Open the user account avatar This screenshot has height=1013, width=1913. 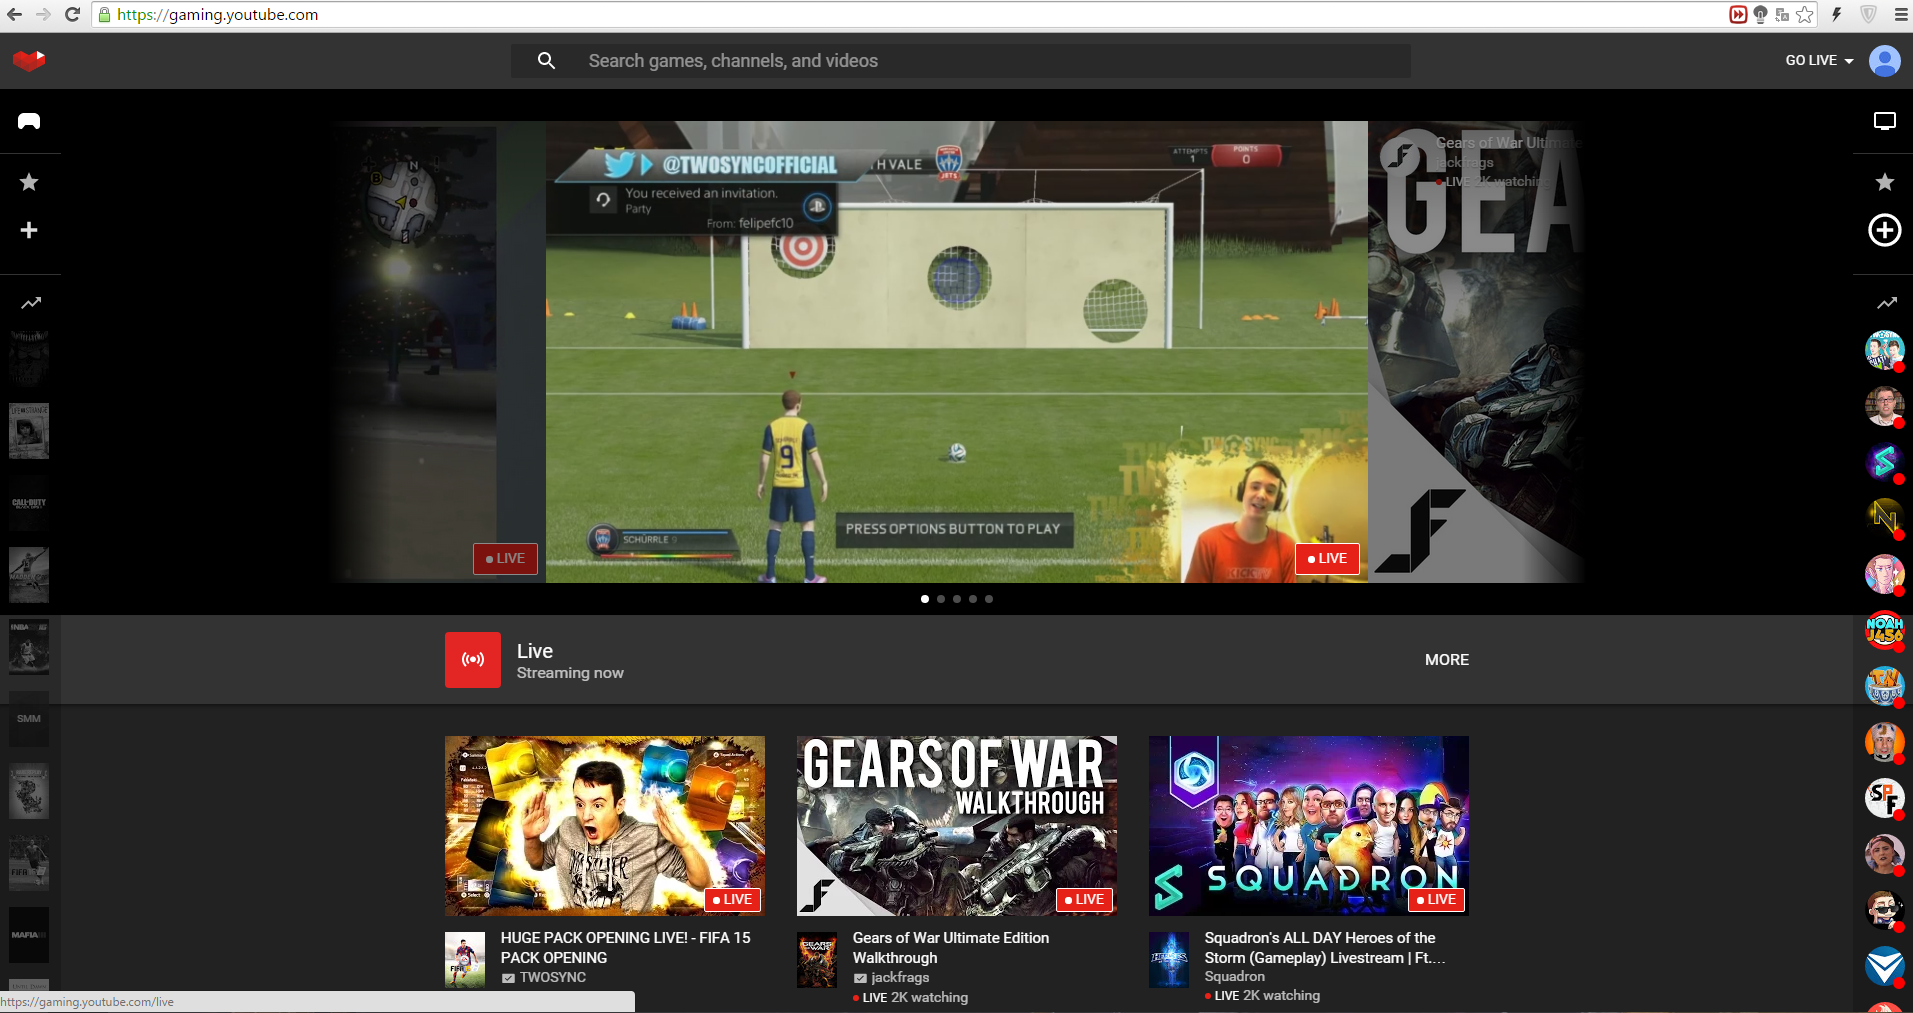[1884, 61]
